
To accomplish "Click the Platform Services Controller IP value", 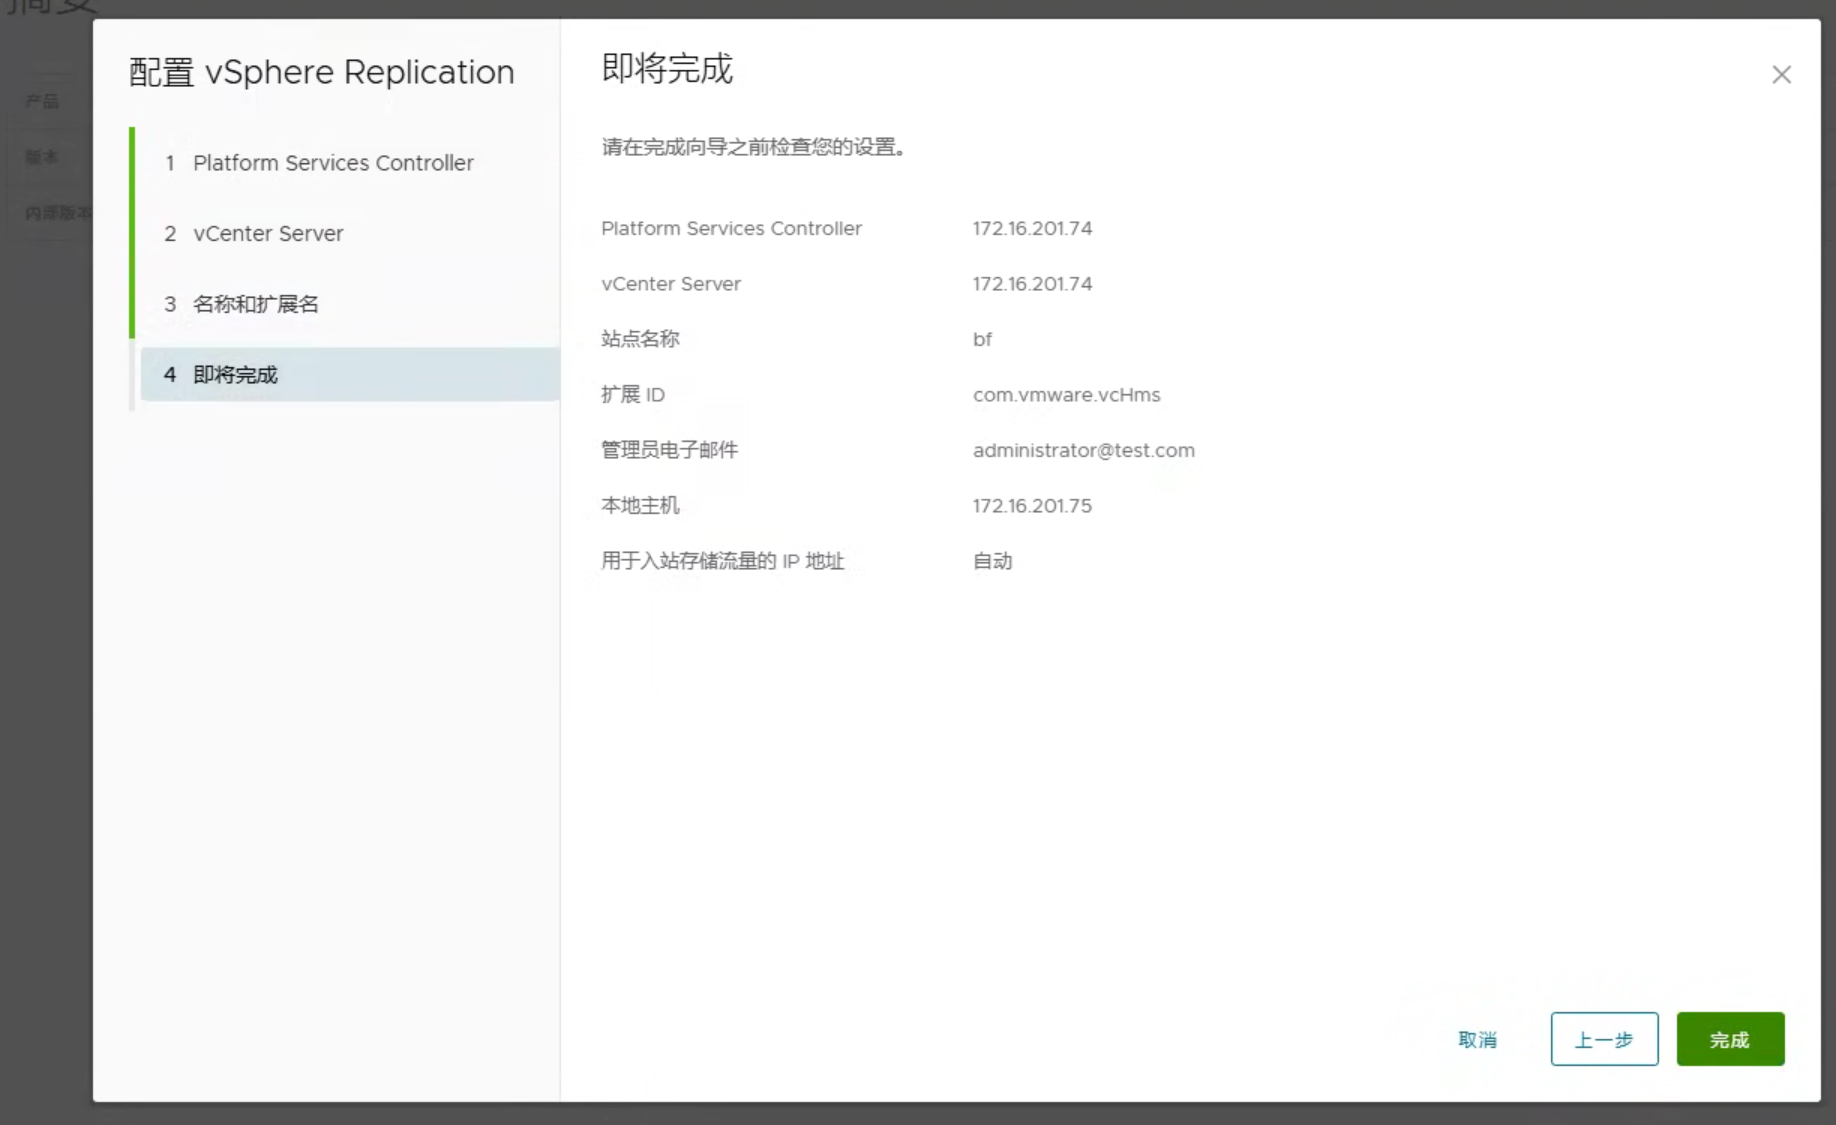I will pos(1032,229).
